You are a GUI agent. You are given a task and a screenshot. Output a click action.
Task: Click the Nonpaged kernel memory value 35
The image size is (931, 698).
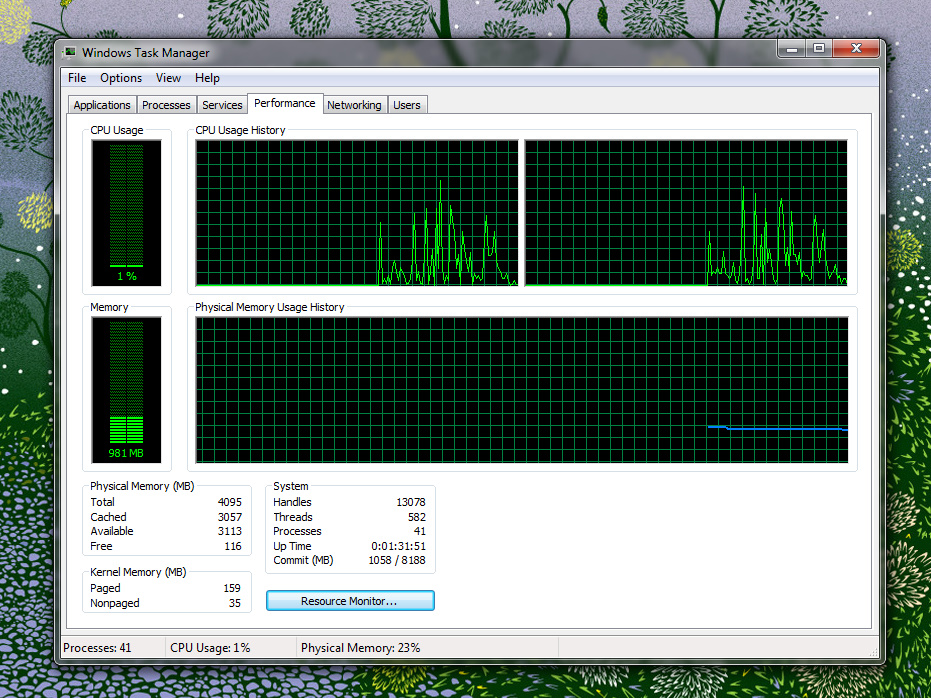[x=235, y=603]
